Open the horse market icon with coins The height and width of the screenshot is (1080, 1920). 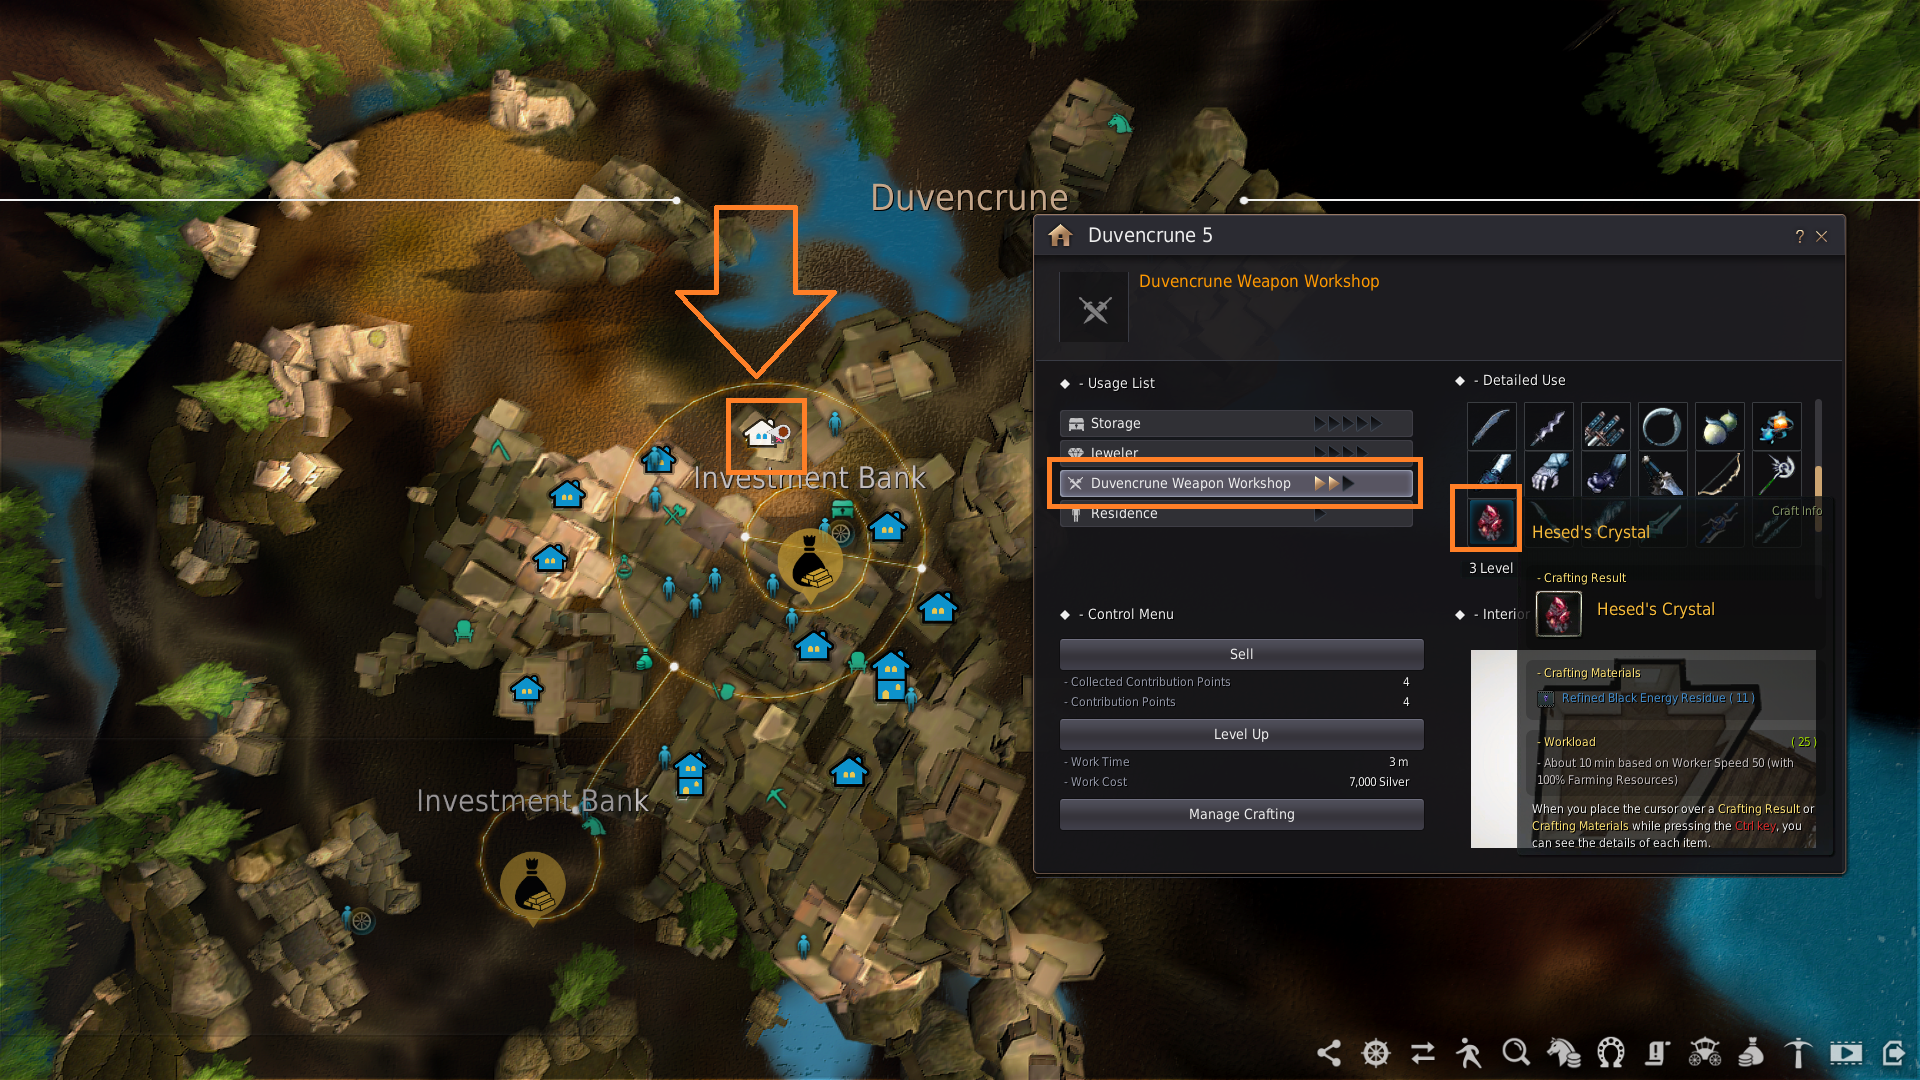1564,1053
